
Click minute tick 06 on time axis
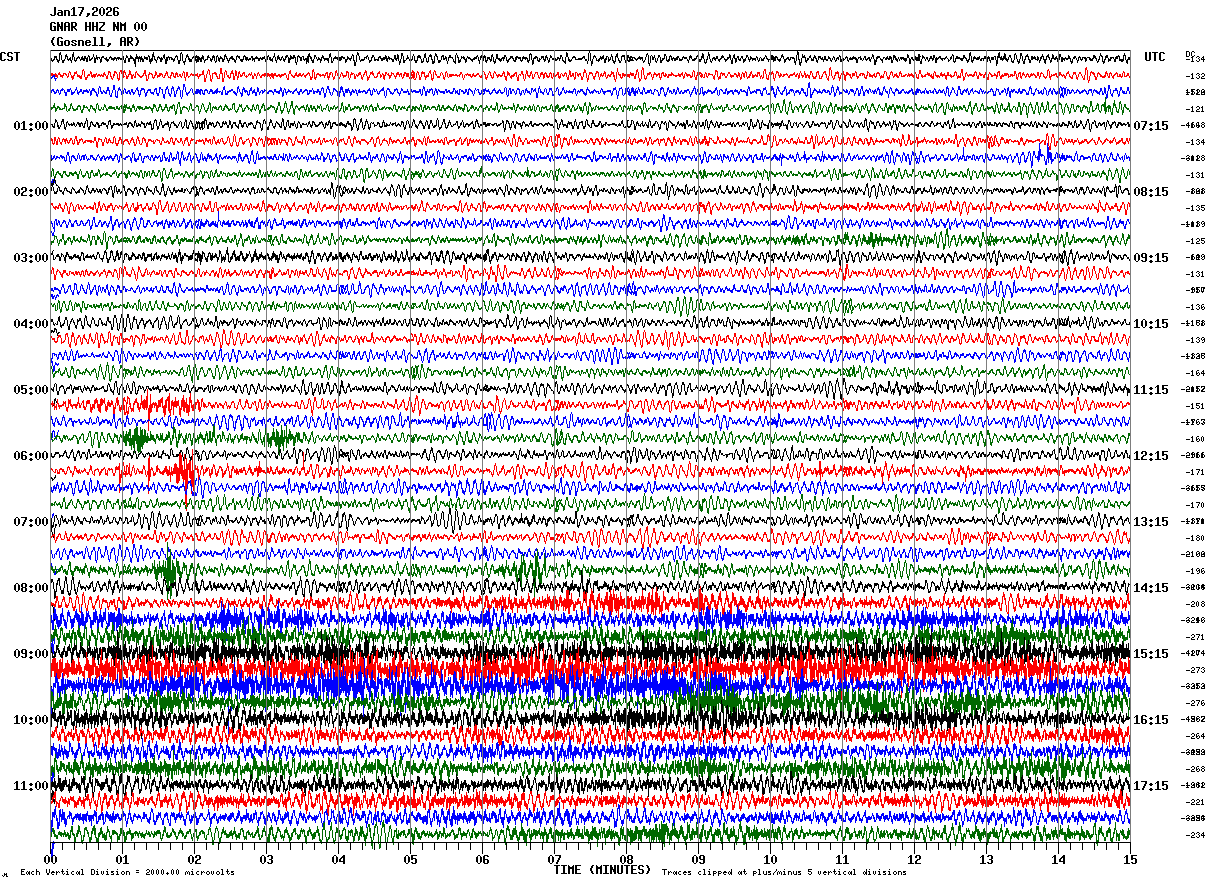tap(483, 859)
